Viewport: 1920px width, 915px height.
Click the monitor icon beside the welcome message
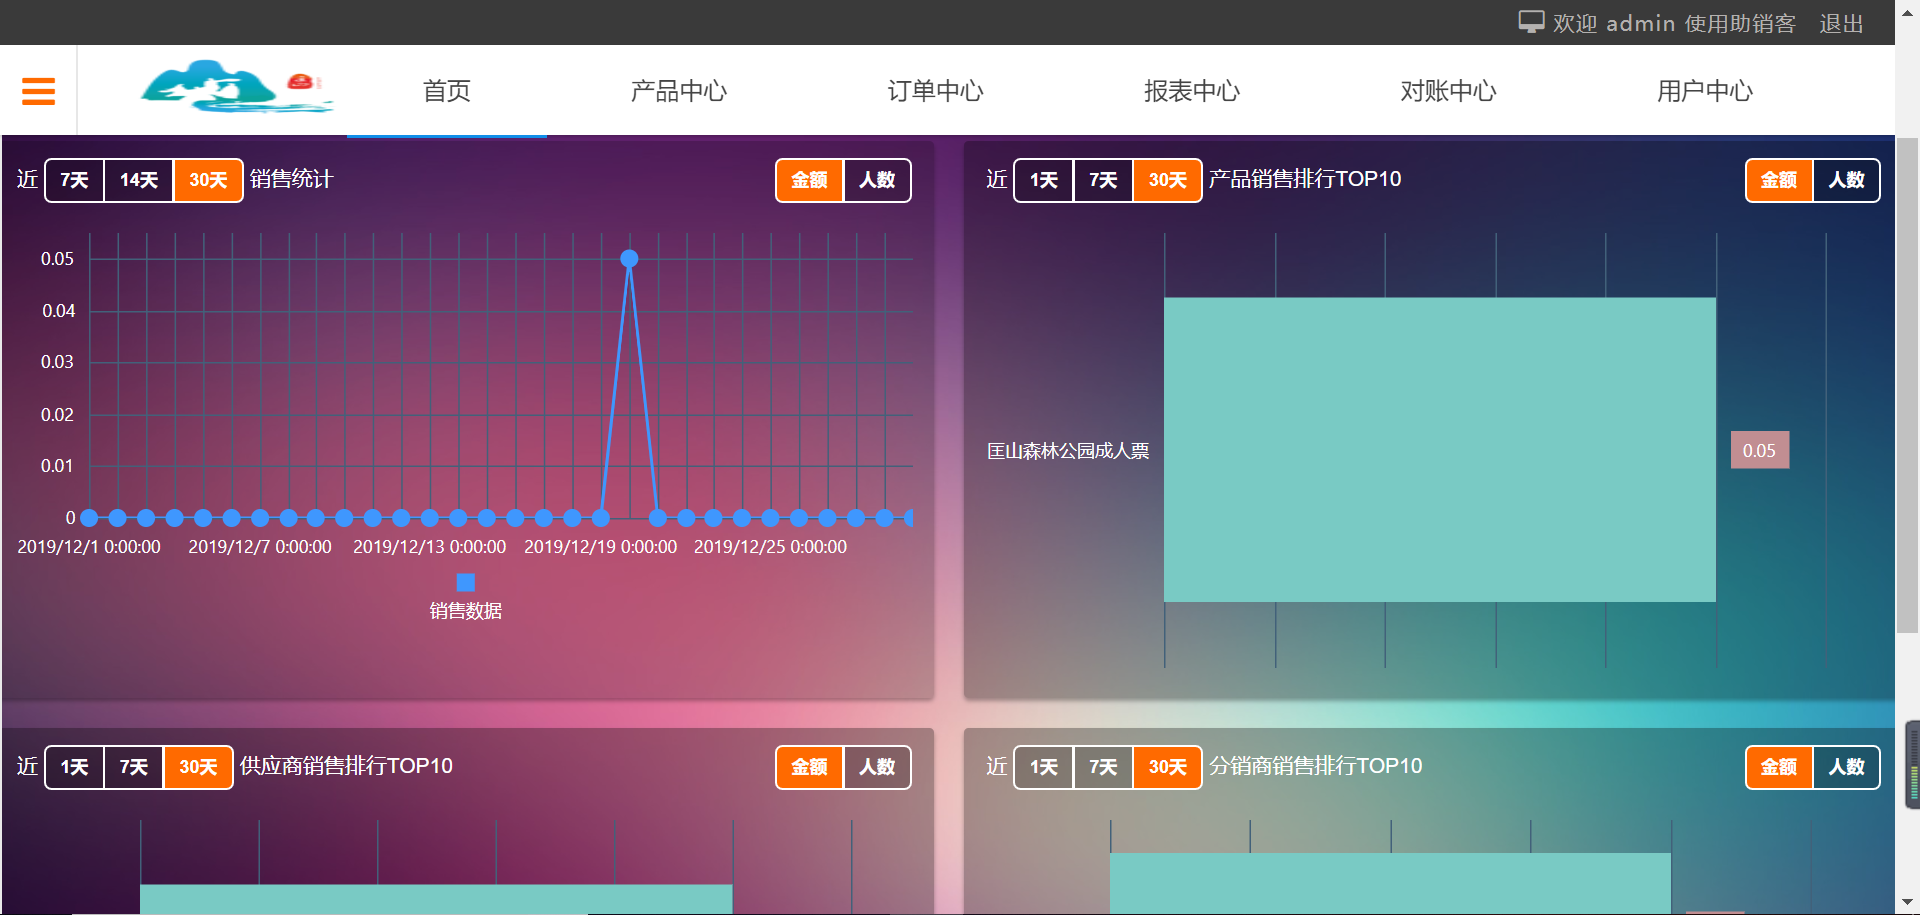tap(1530, 21)
